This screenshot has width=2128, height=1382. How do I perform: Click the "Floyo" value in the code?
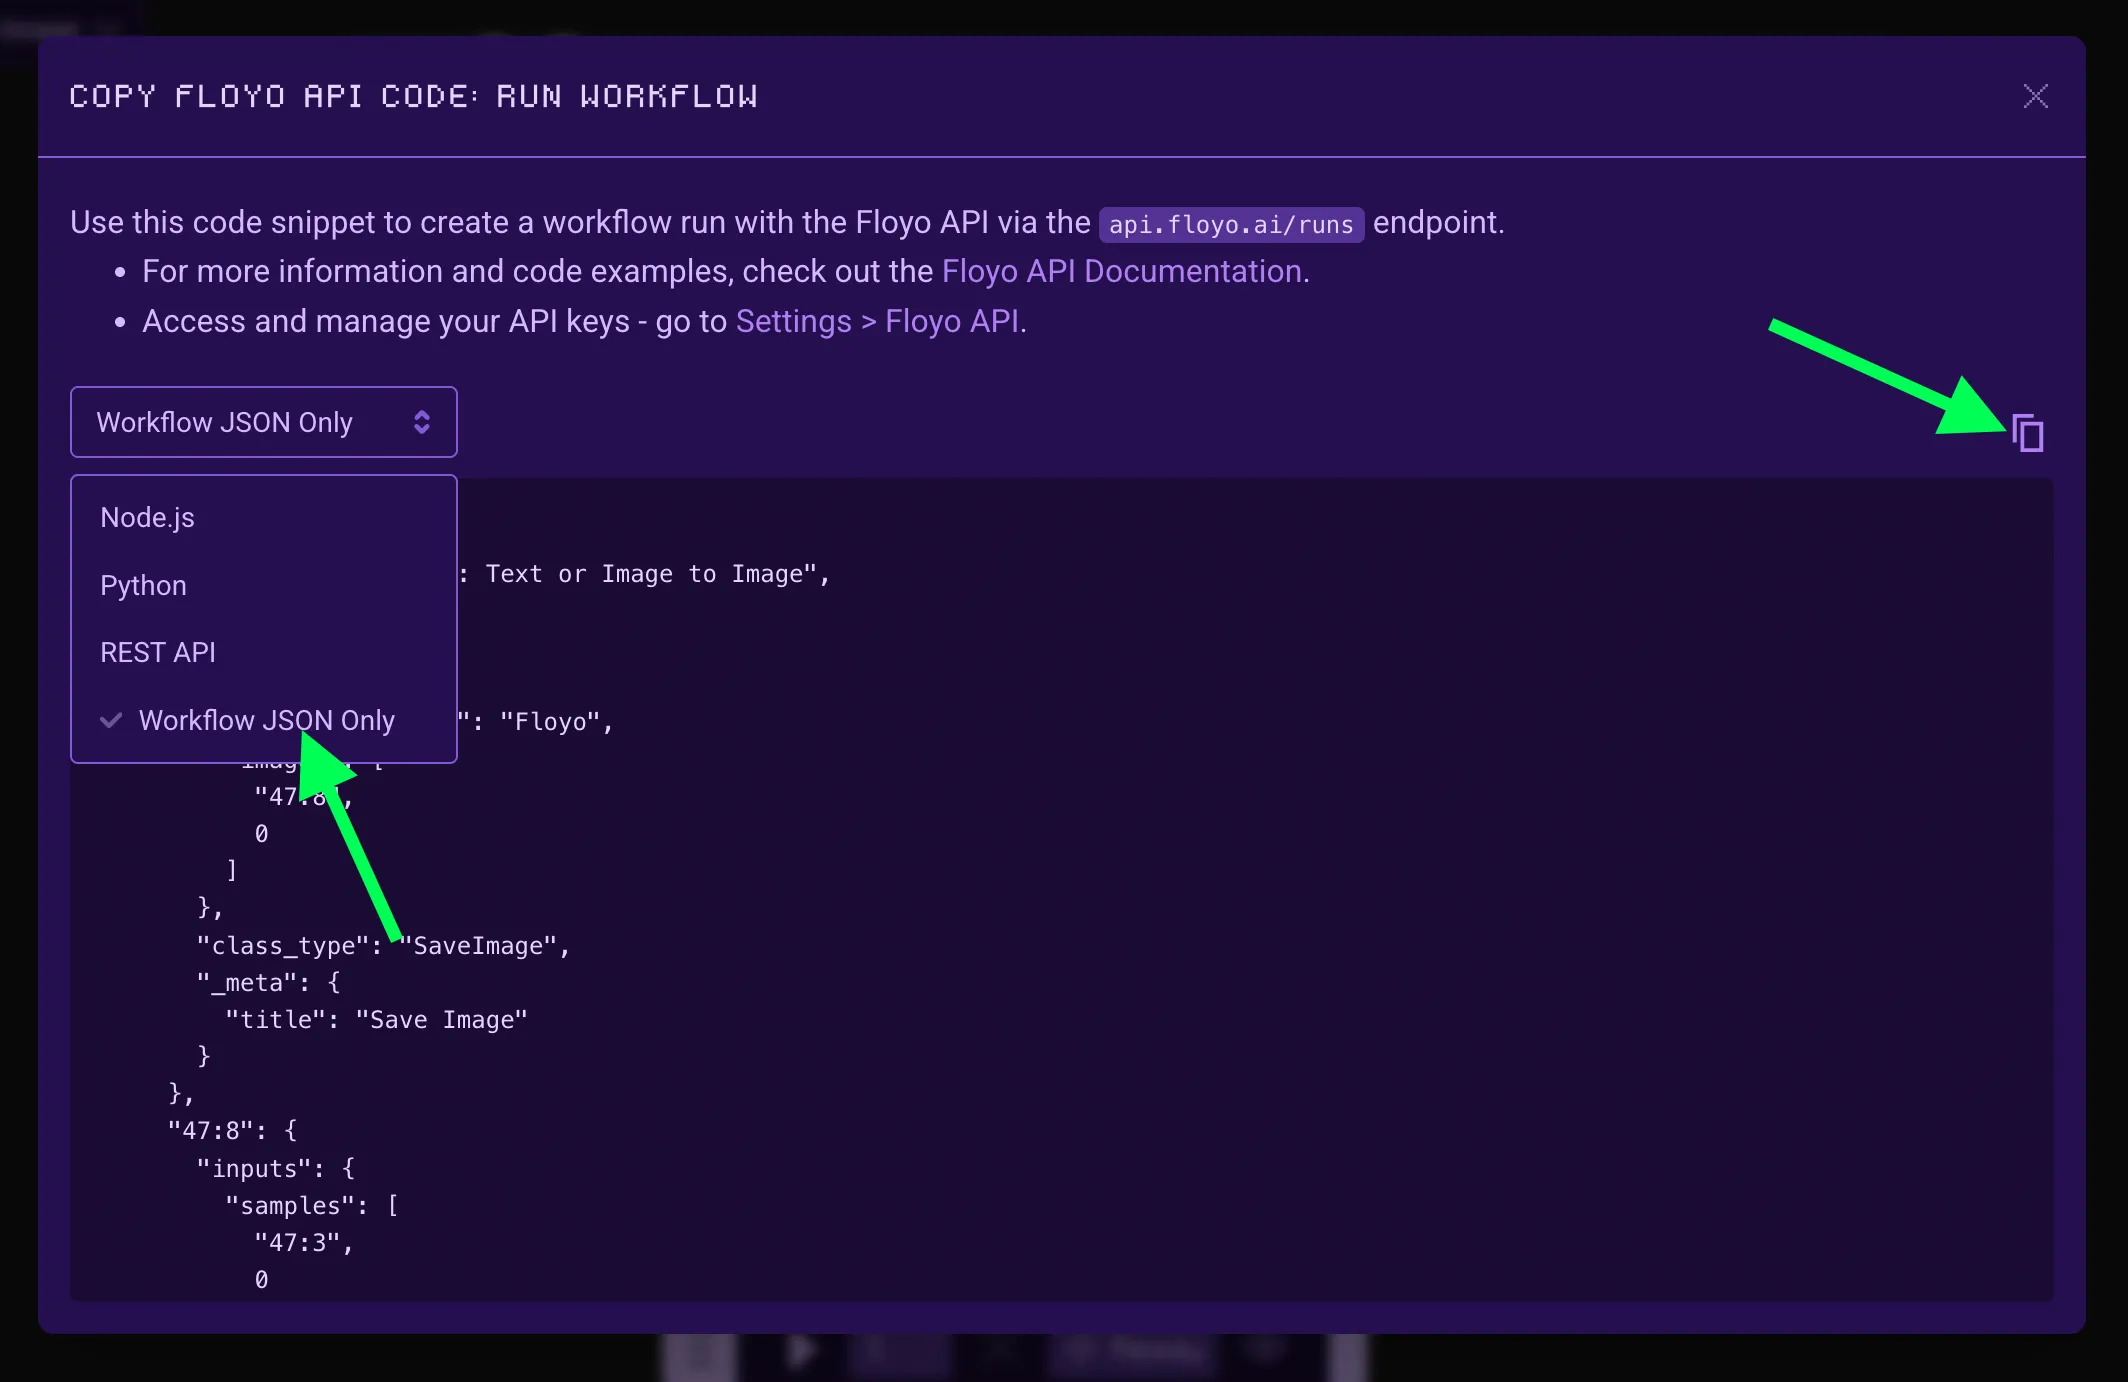[550, 722]
